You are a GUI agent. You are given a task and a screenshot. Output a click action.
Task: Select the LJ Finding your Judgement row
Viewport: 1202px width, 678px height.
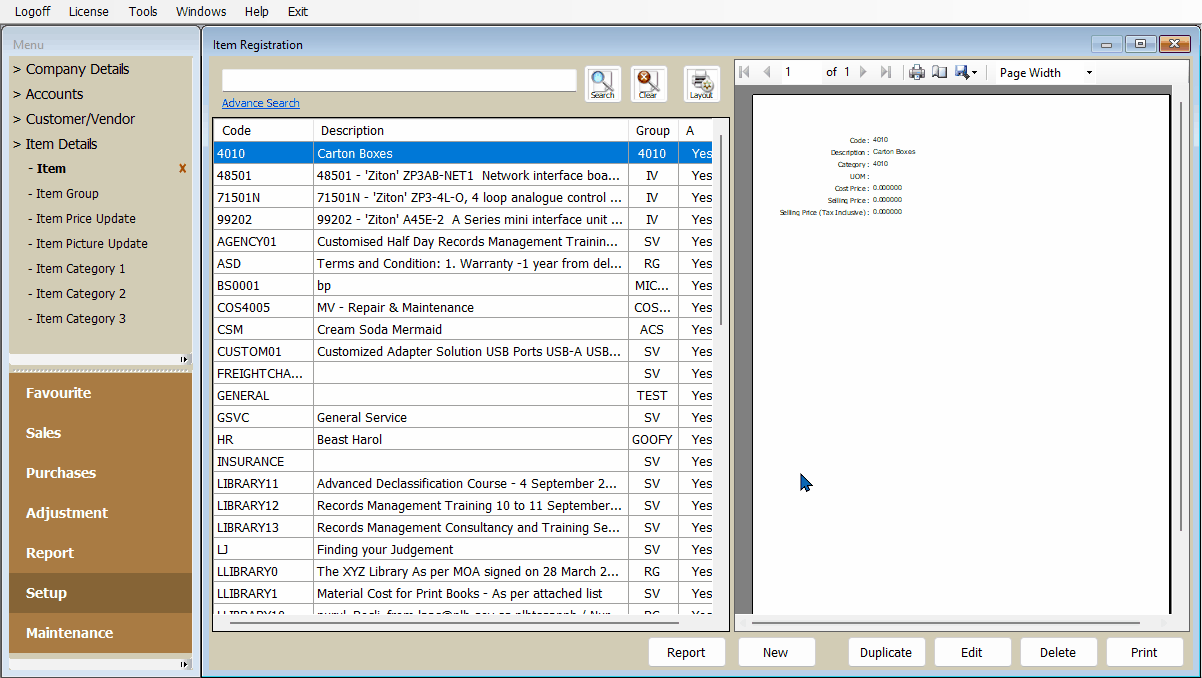click(465, 550)
